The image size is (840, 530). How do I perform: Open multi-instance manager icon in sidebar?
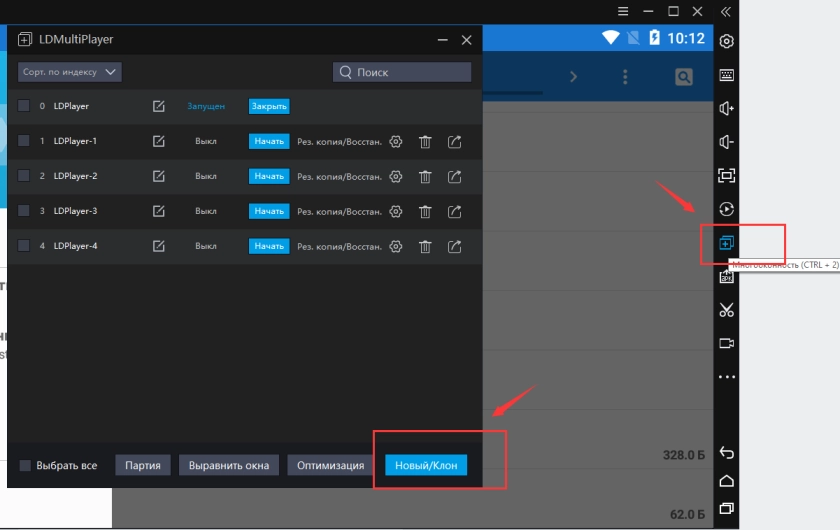[726, 243]
